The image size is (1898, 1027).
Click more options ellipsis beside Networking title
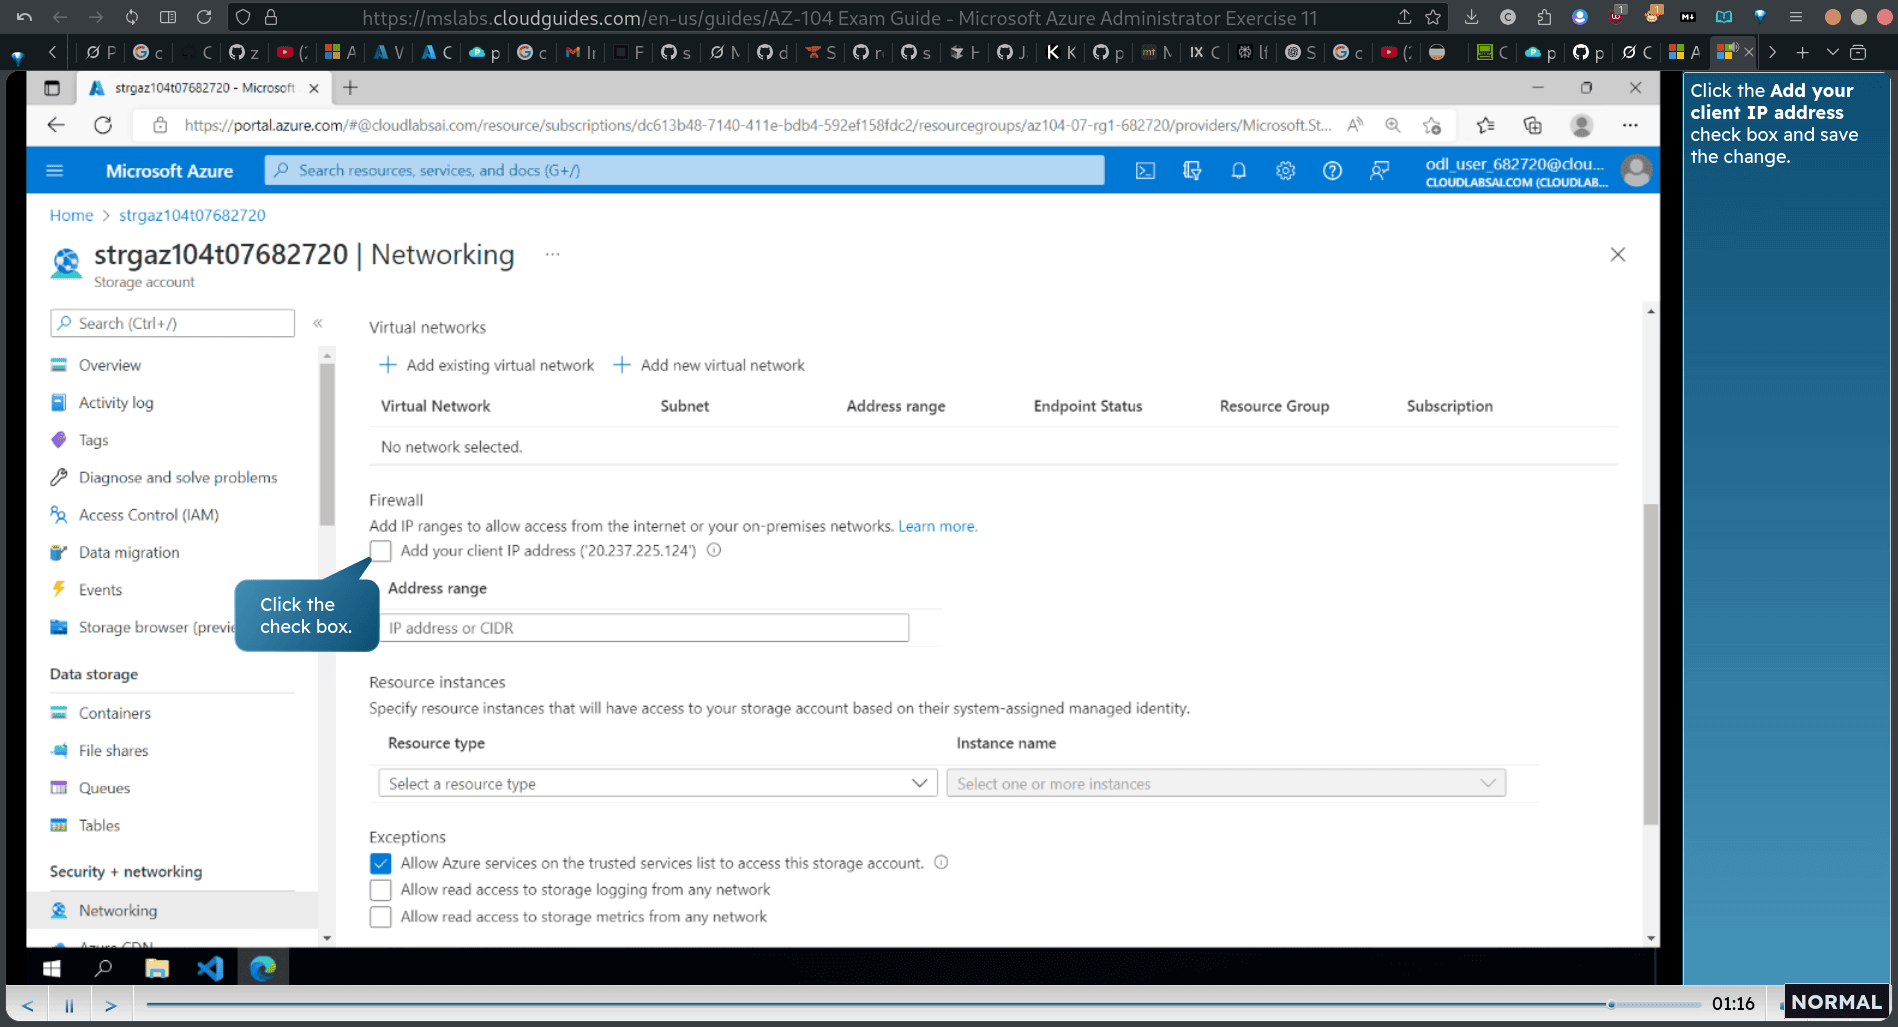[552, 254]
